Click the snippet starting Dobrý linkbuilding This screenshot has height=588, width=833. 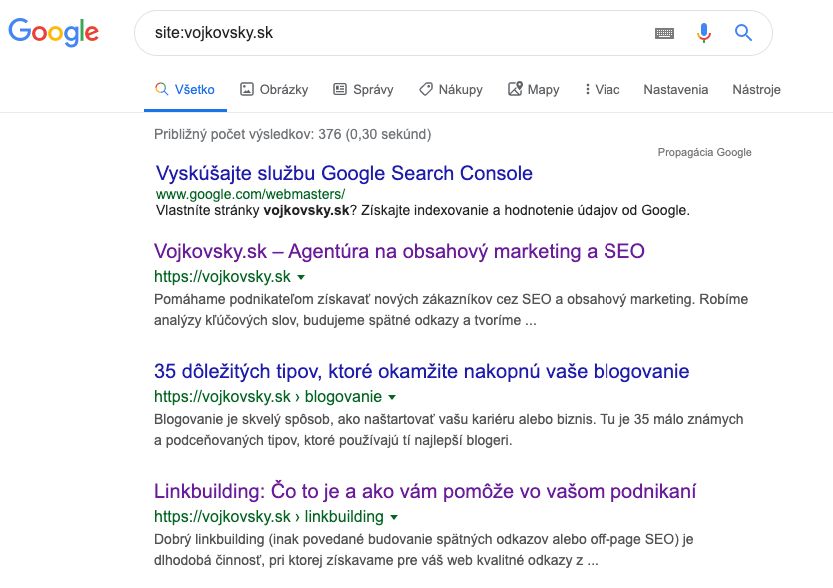coord(423,550)
